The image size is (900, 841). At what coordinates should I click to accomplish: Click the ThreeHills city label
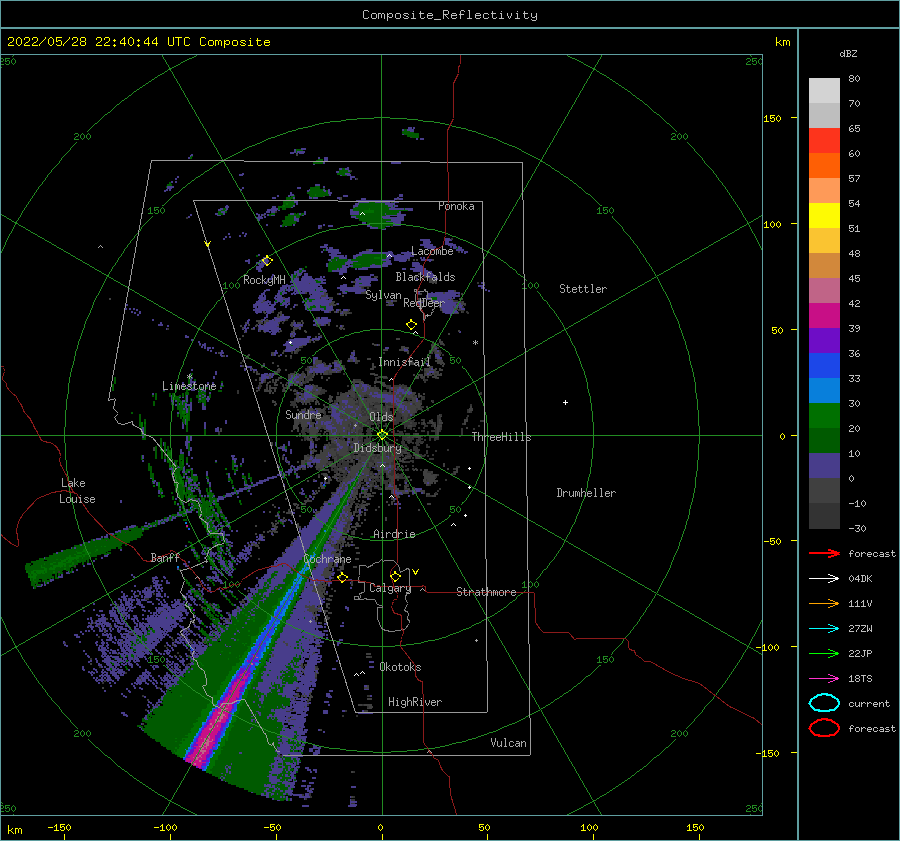(502, 437)
